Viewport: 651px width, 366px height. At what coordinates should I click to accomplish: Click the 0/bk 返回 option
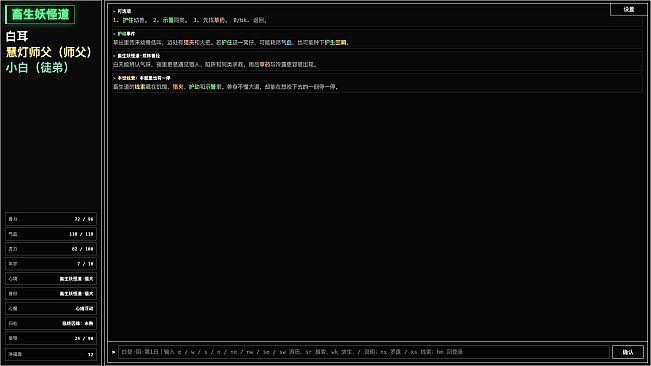pos(249,20)
